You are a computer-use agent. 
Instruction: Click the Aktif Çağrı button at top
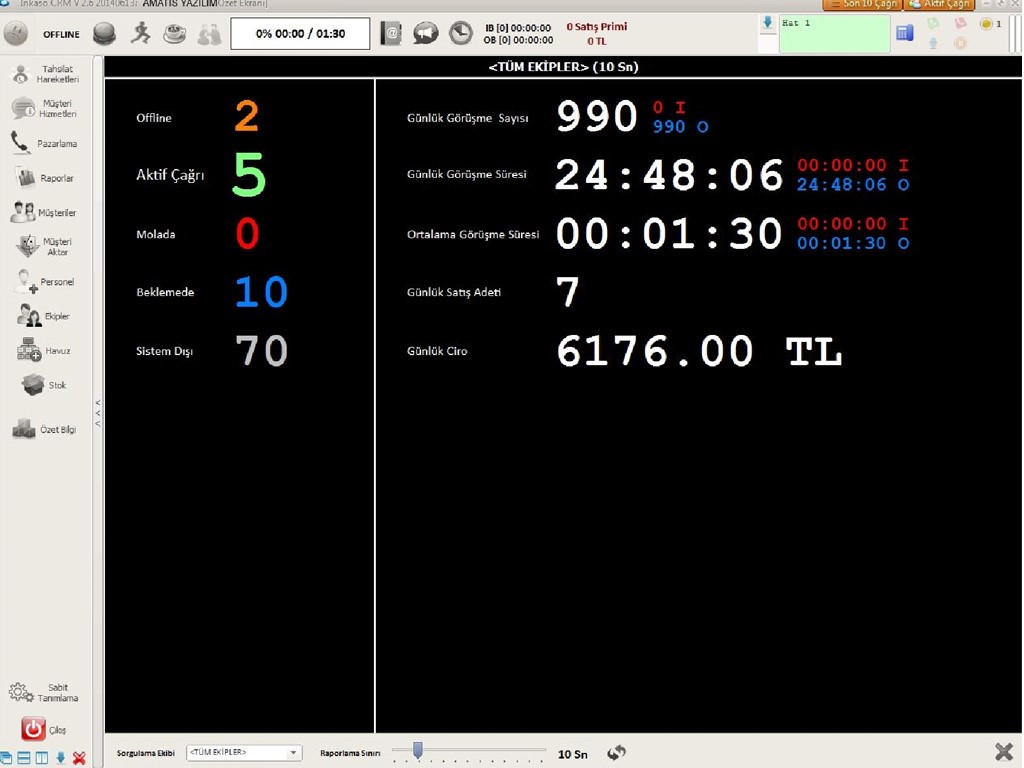[940, 5]
